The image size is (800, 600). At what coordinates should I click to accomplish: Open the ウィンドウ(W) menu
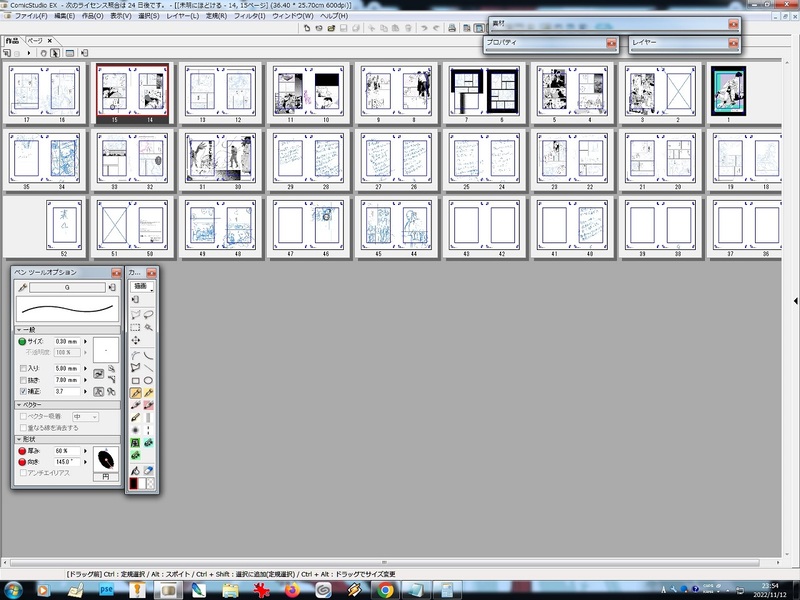click(292, 16)
